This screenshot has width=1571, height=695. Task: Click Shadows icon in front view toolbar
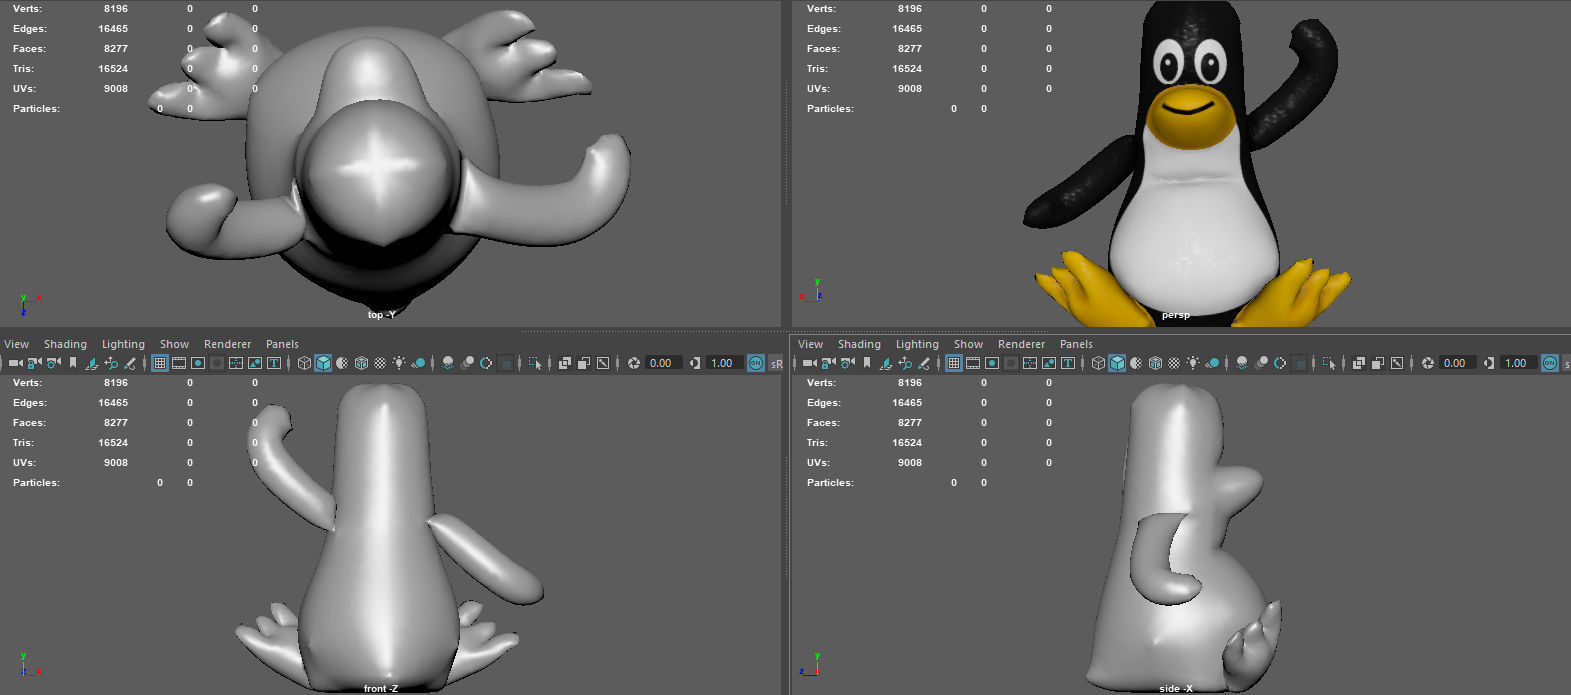(418, 363)
